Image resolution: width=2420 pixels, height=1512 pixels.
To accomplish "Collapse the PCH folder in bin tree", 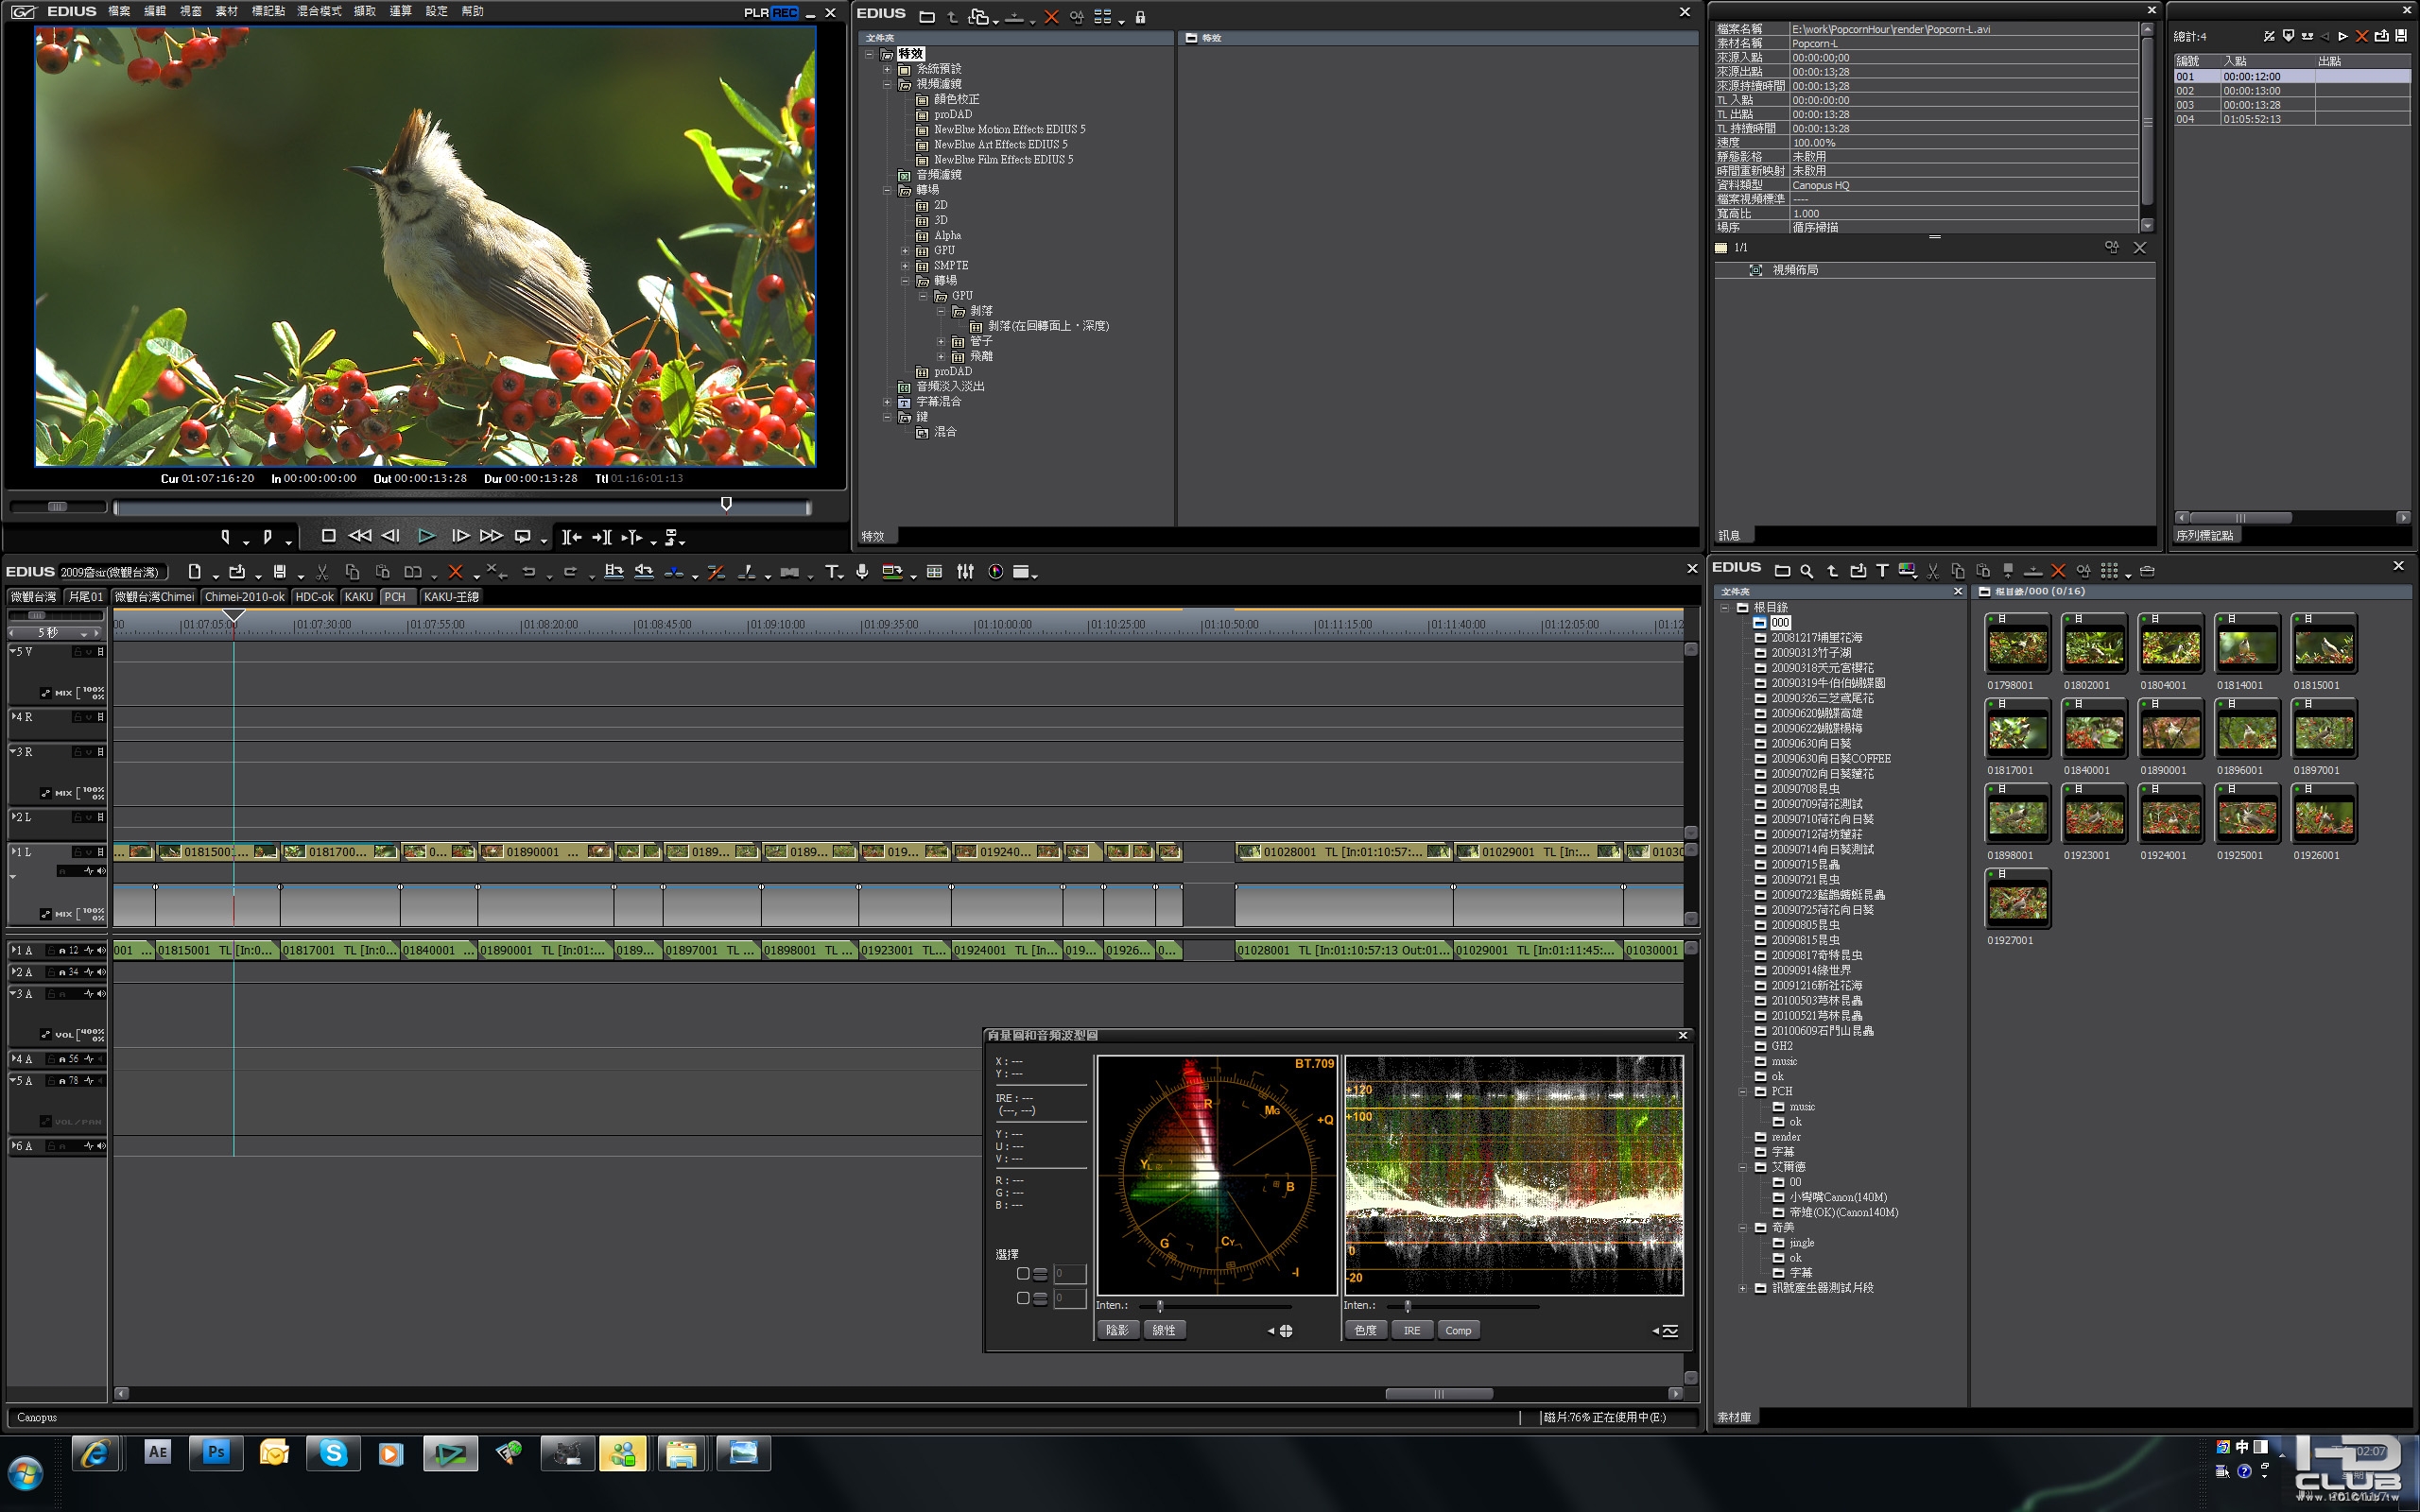I will point(1743,1092).
